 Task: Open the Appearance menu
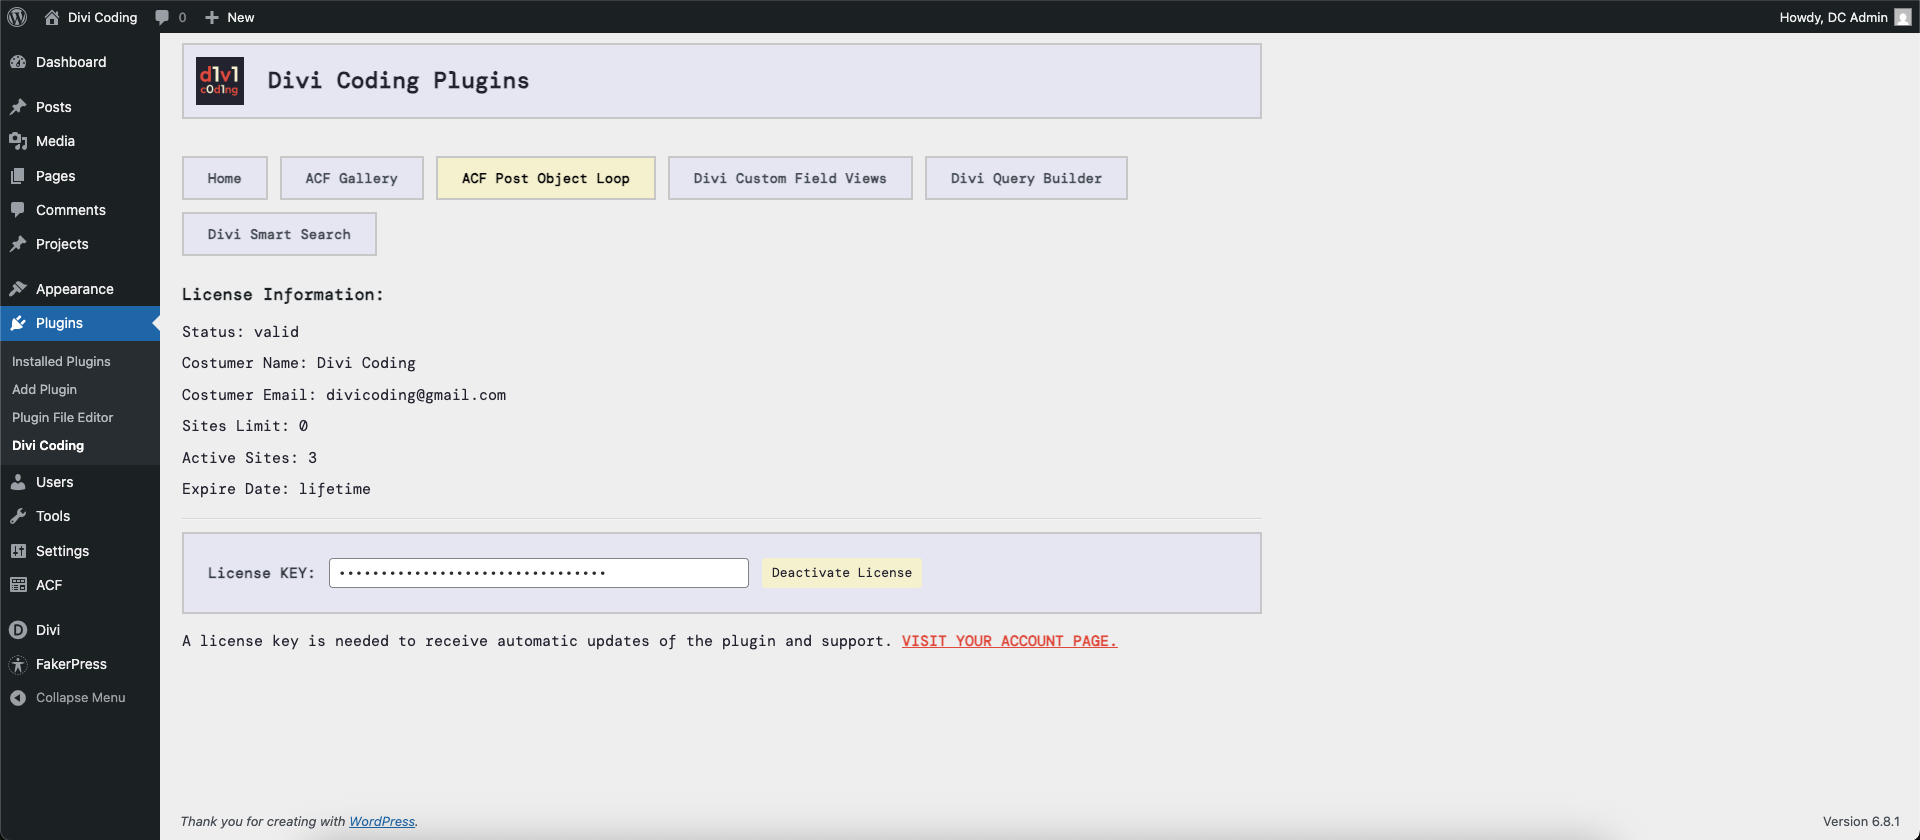tap(80, 289)
